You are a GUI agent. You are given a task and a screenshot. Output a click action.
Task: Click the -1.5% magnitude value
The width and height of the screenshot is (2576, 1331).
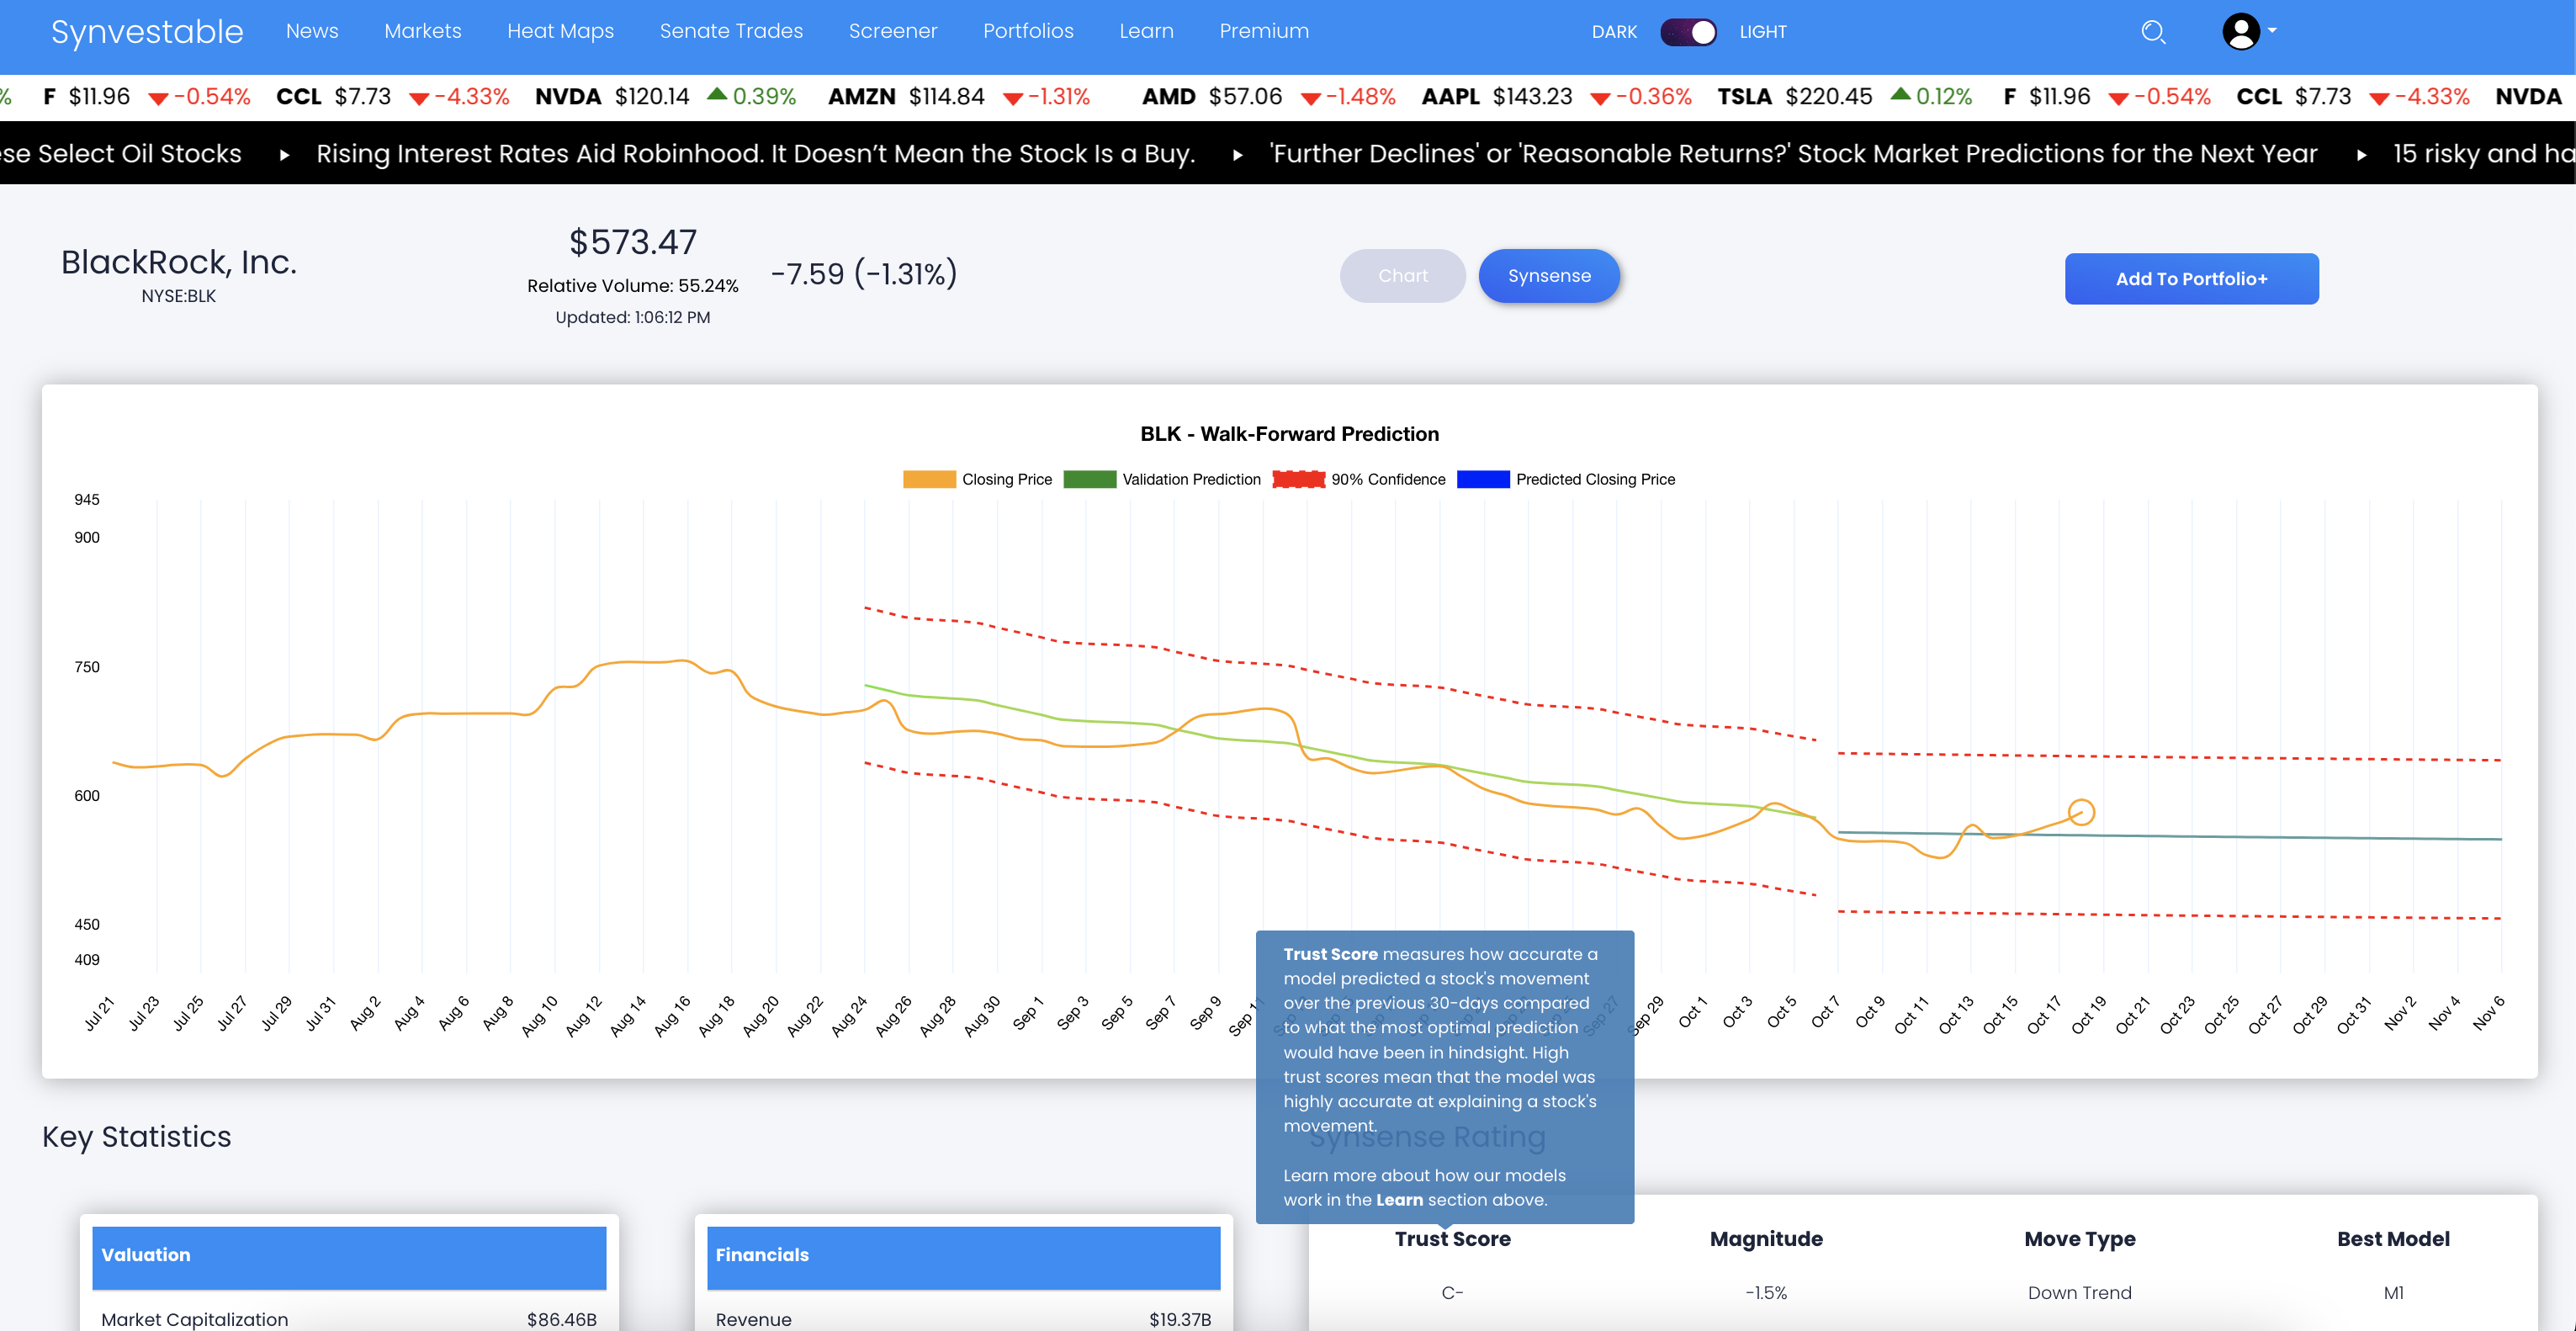1766,1293
